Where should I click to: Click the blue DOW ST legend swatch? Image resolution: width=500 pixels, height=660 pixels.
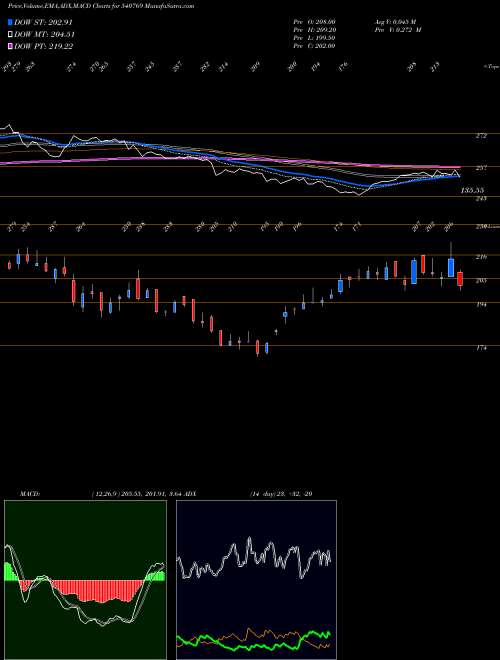pyautogui.click(x=11, y=22)
